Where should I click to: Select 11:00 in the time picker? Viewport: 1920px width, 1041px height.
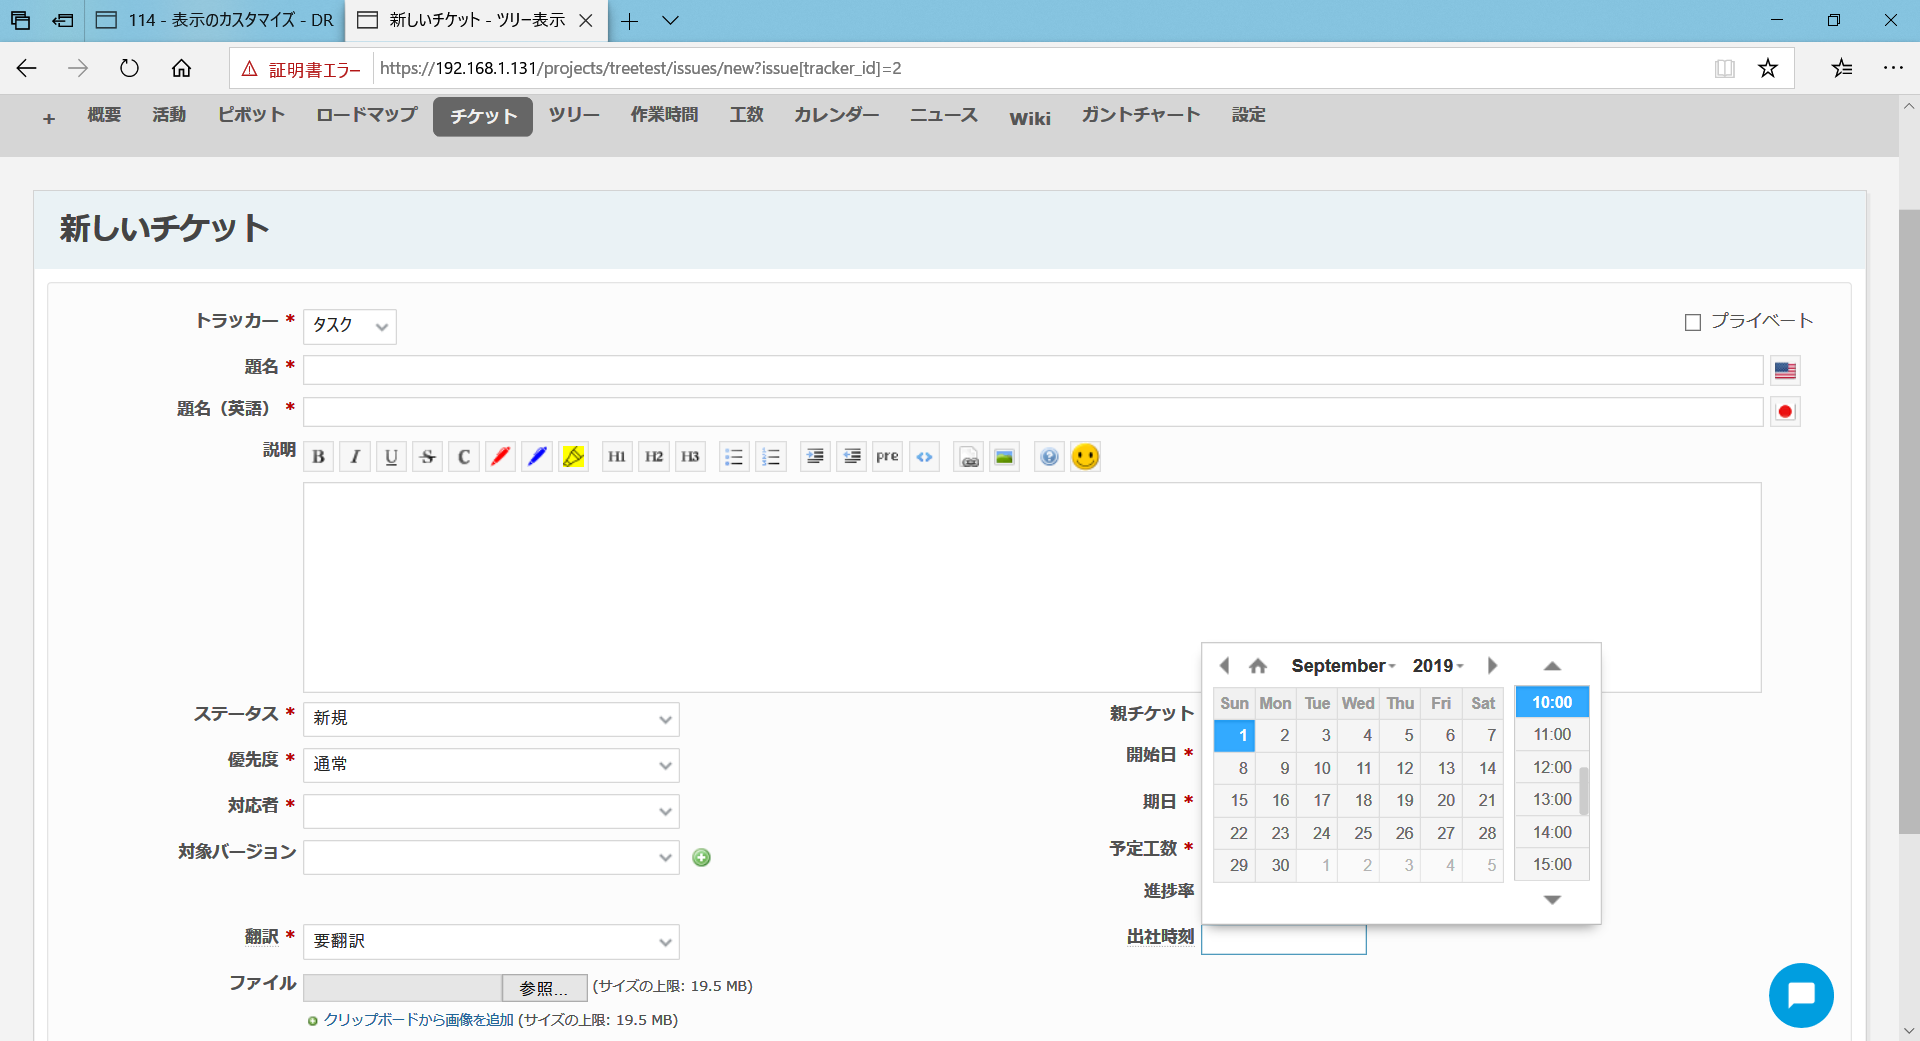[1551, 735]
